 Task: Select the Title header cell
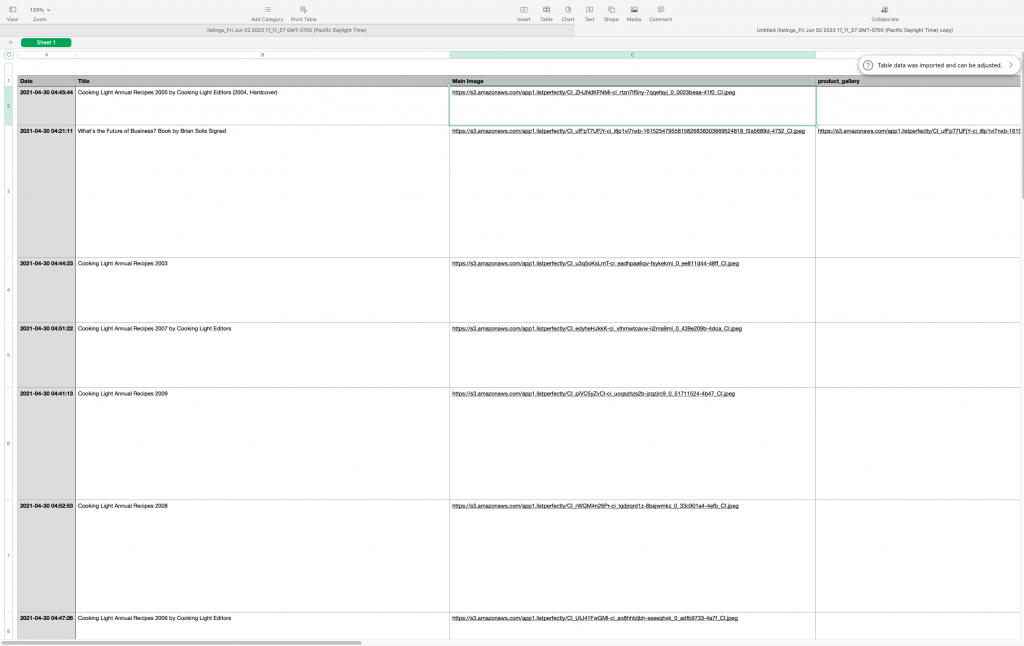(x=263, y=81)
